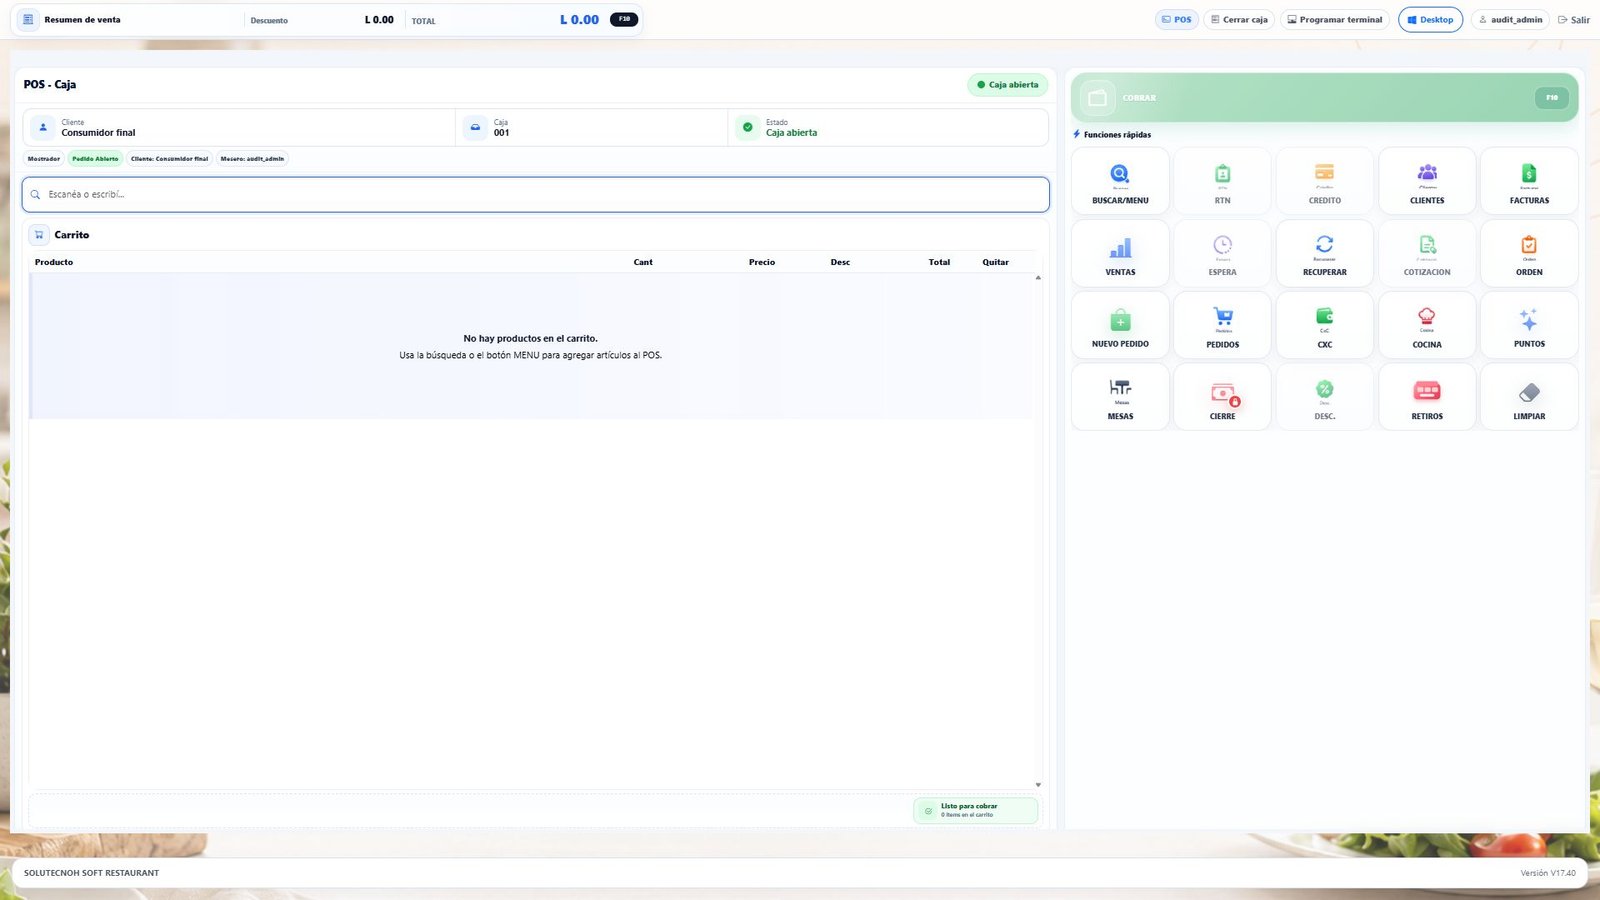Click the RECUPERAR function

pyautogui.click(x=1325, y=253)
